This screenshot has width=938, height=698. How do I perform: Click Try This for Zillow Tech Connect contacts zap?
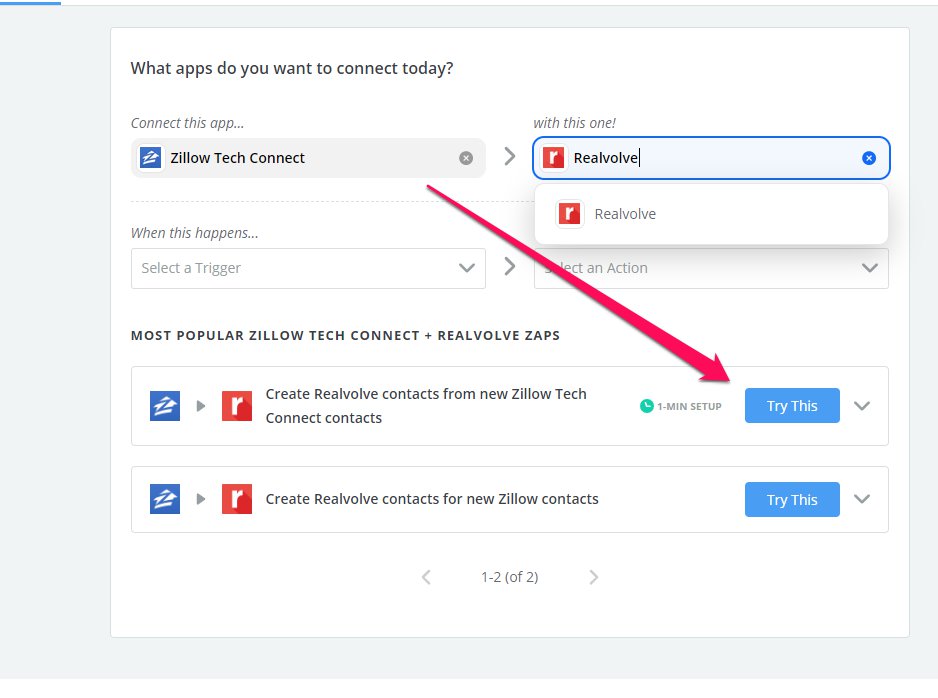(792, 406)
